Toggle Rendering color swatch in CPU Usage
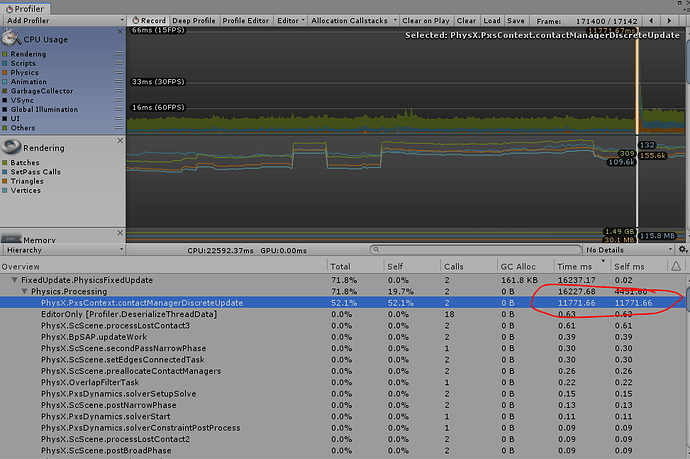This screenshot has height=459, width=690. coord(5,54)
